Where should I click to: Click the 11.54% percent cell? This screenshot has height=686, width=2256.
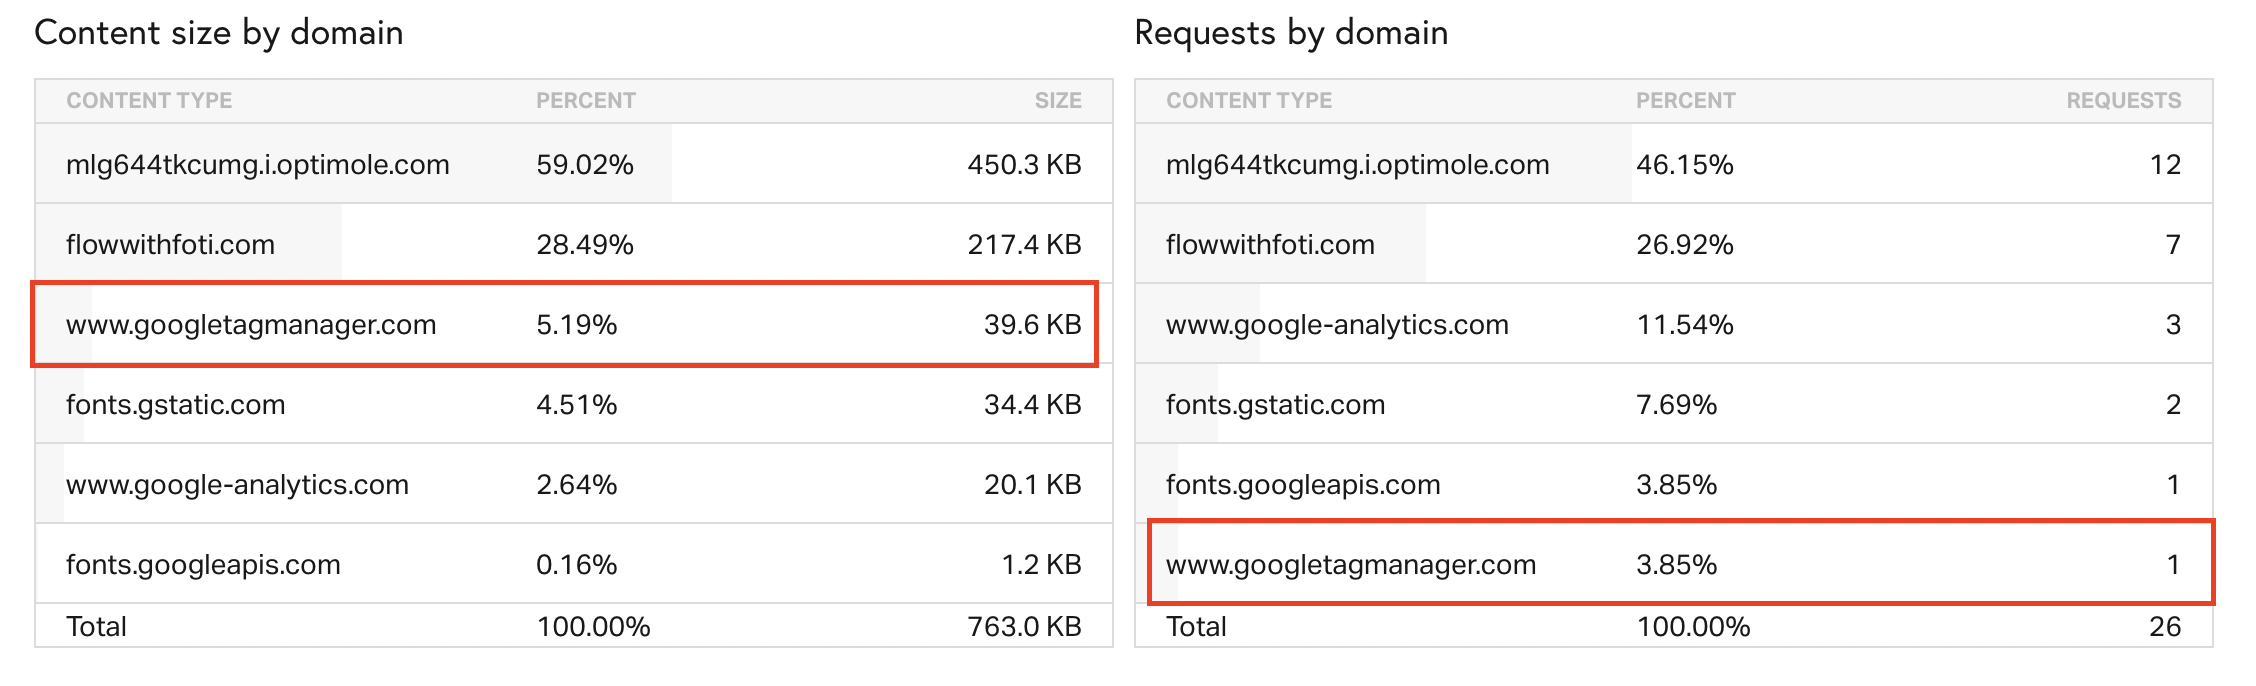point(1685,325)
